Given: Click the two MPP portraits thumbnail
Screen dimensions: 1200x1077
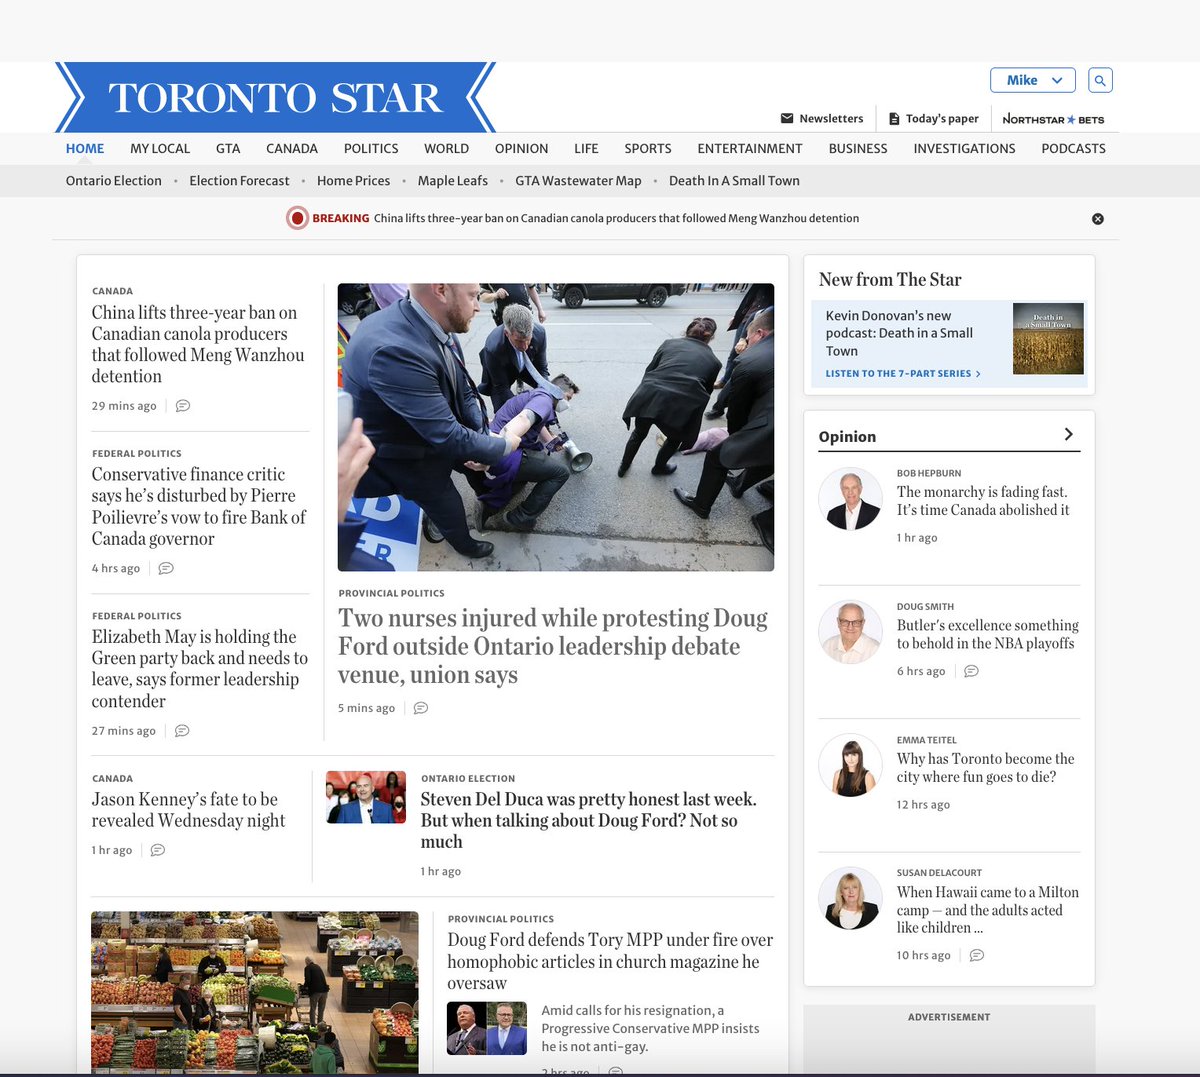Looking at the screenshot, I should tap(487, 1028).
